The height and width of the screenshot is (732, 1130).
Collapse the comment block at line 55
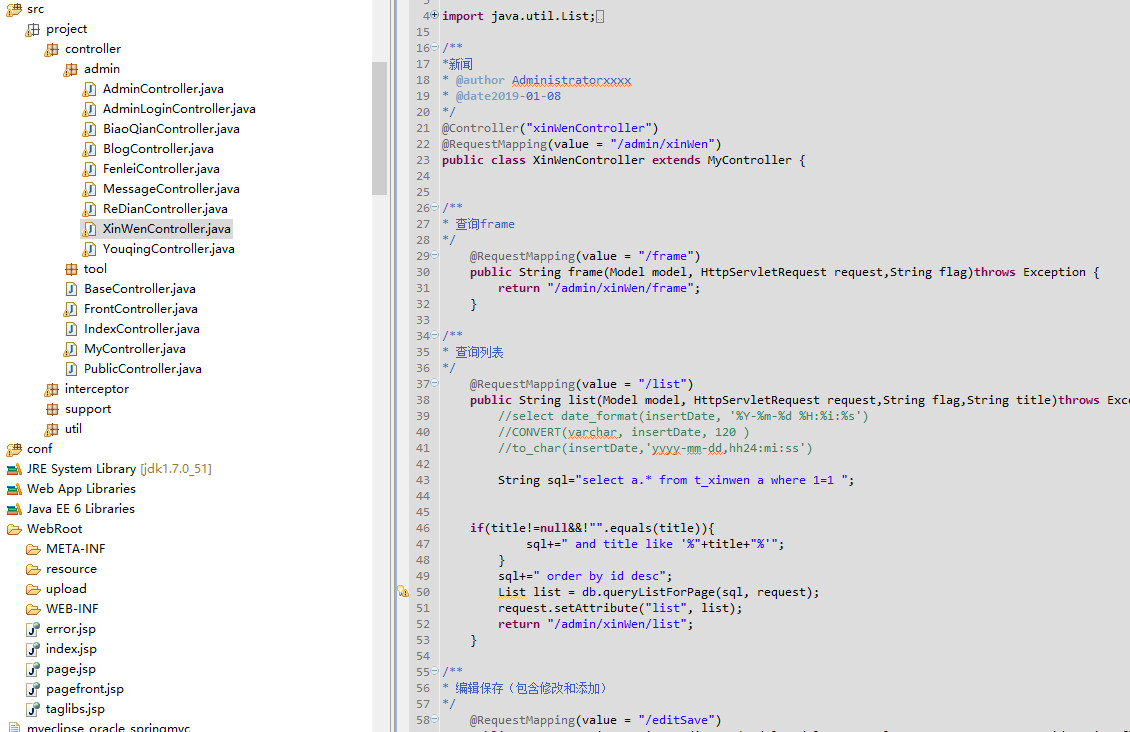[435, 671]
